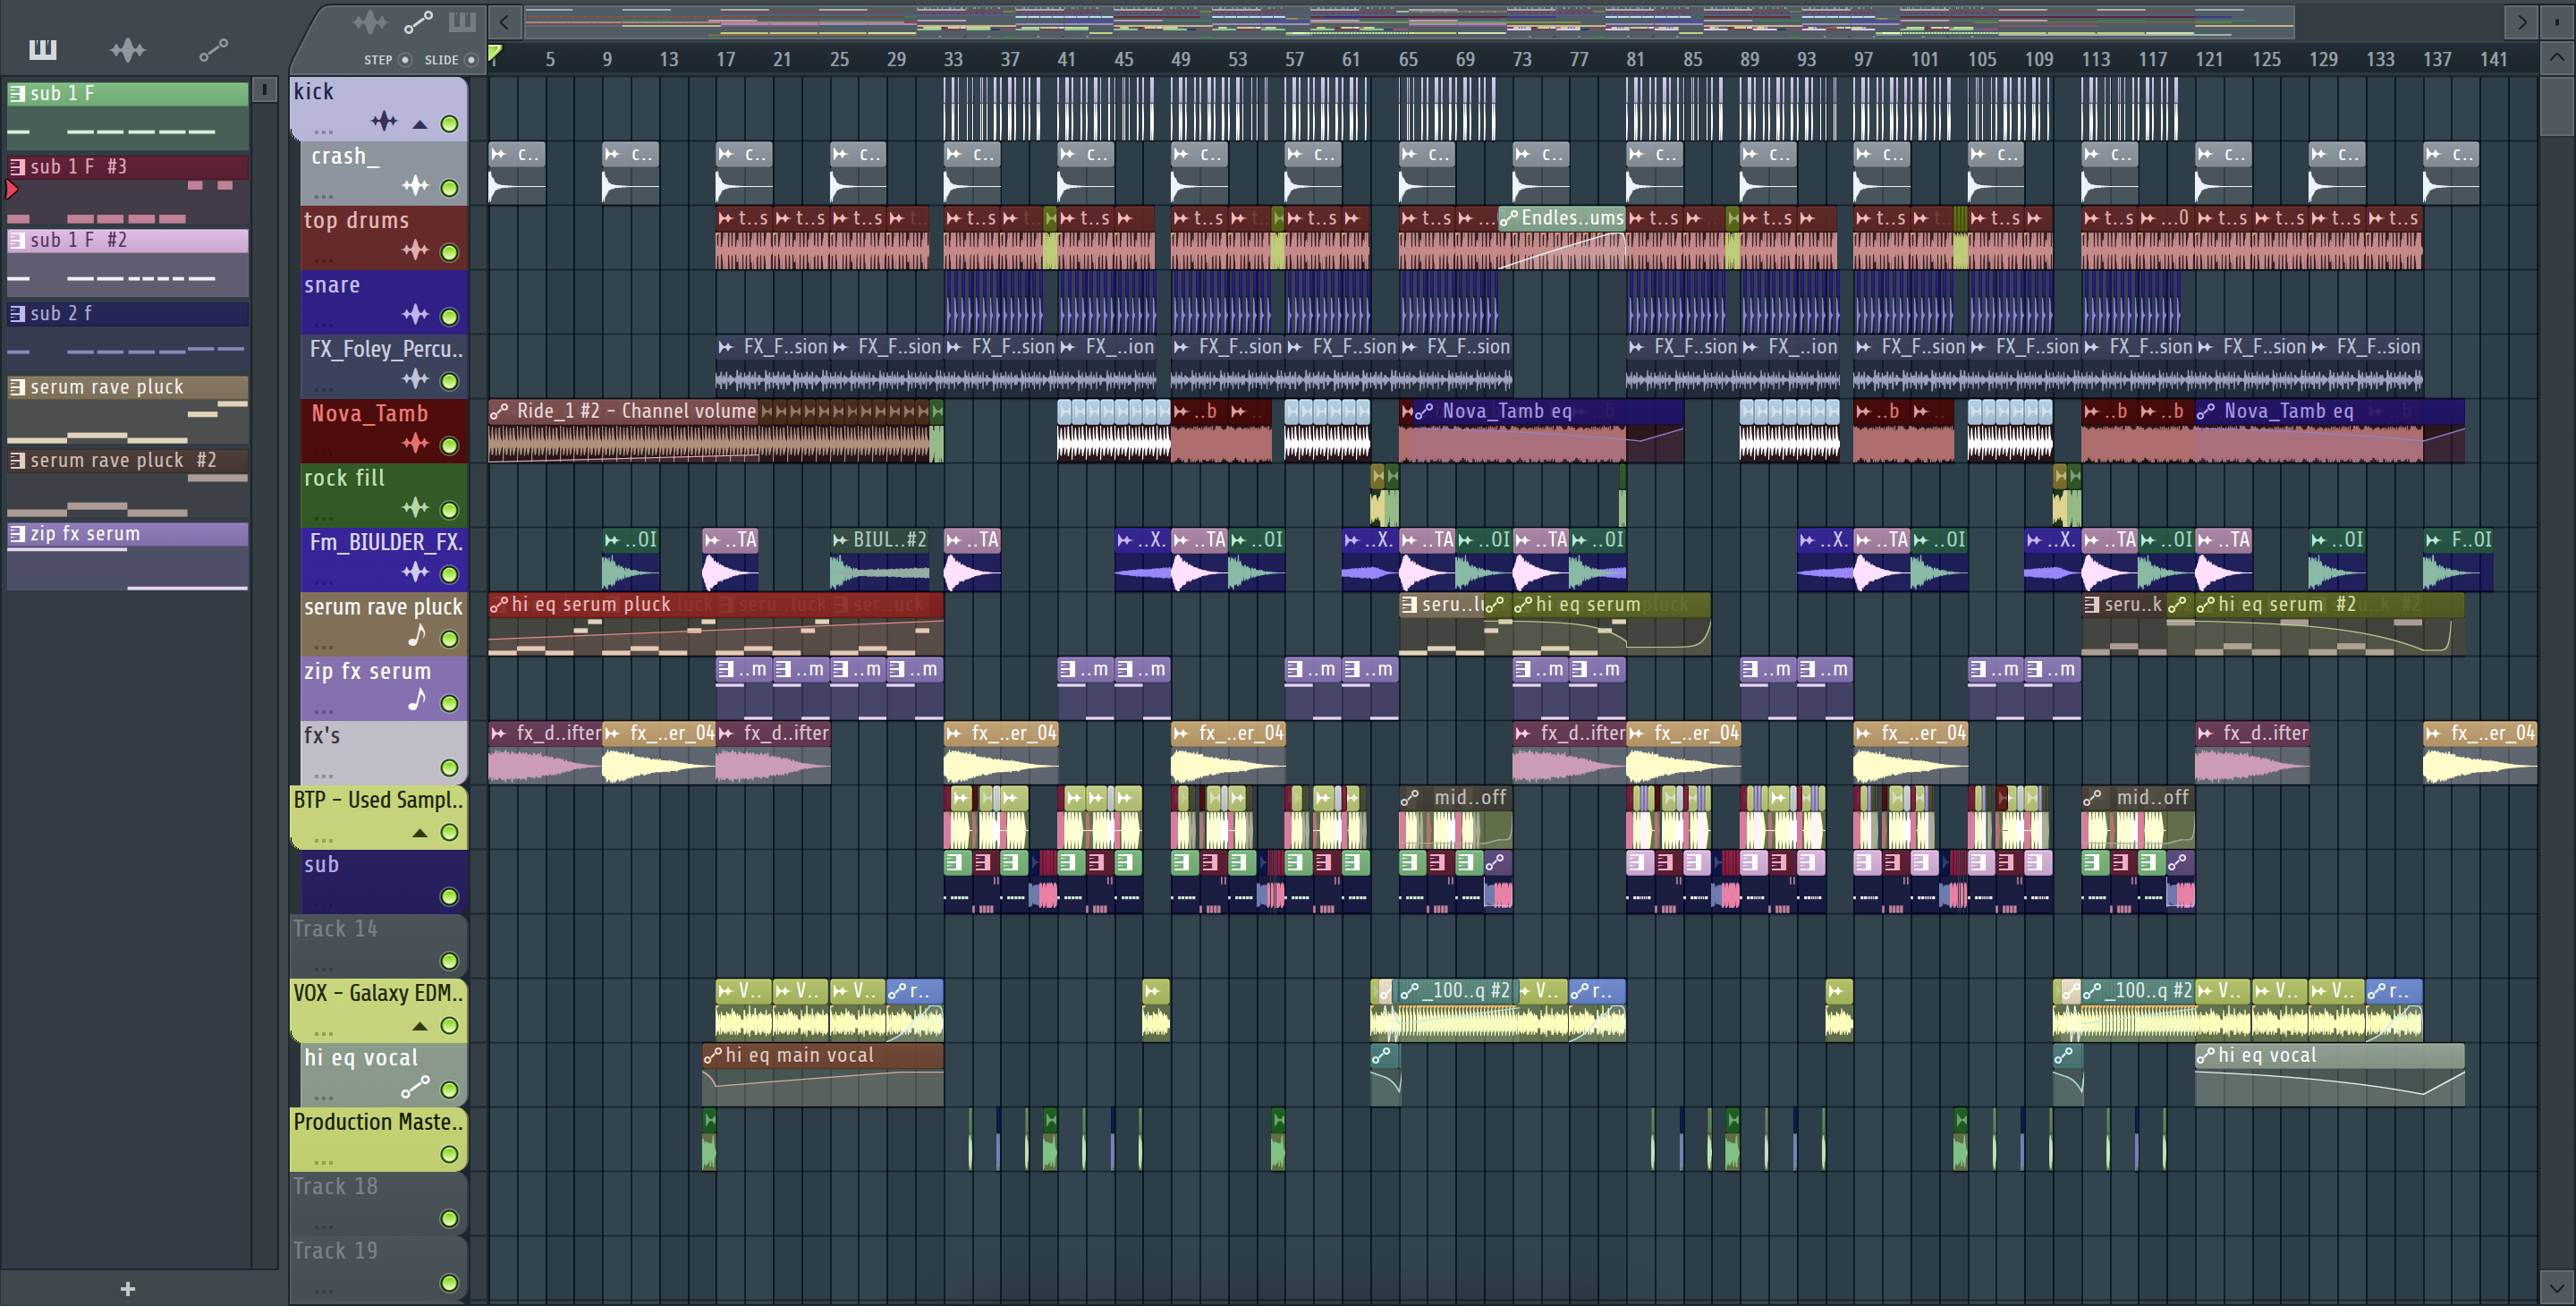Show audio clips in the picker panel
Image resolution: width=2576 pixels, height=1306 pixels.
click(x=128, y=49)
